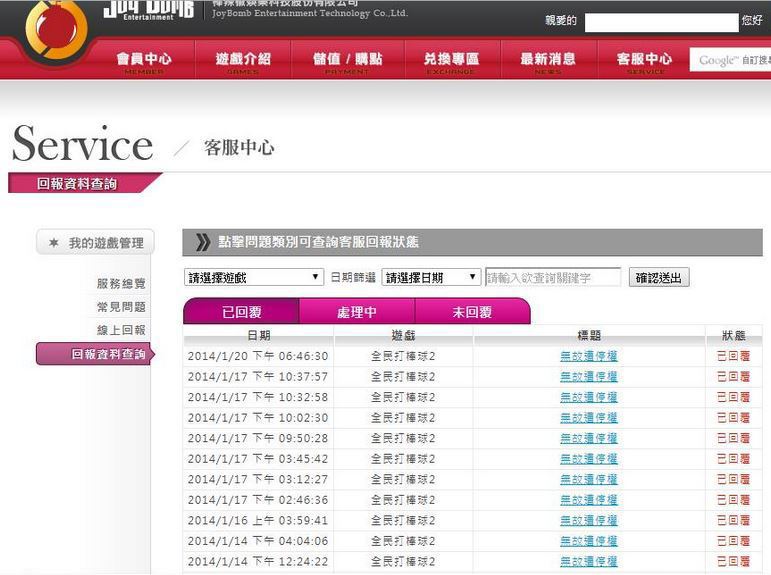Click the Google custom search box
Viewport: 771px width, 575px height.
[730, 60]
